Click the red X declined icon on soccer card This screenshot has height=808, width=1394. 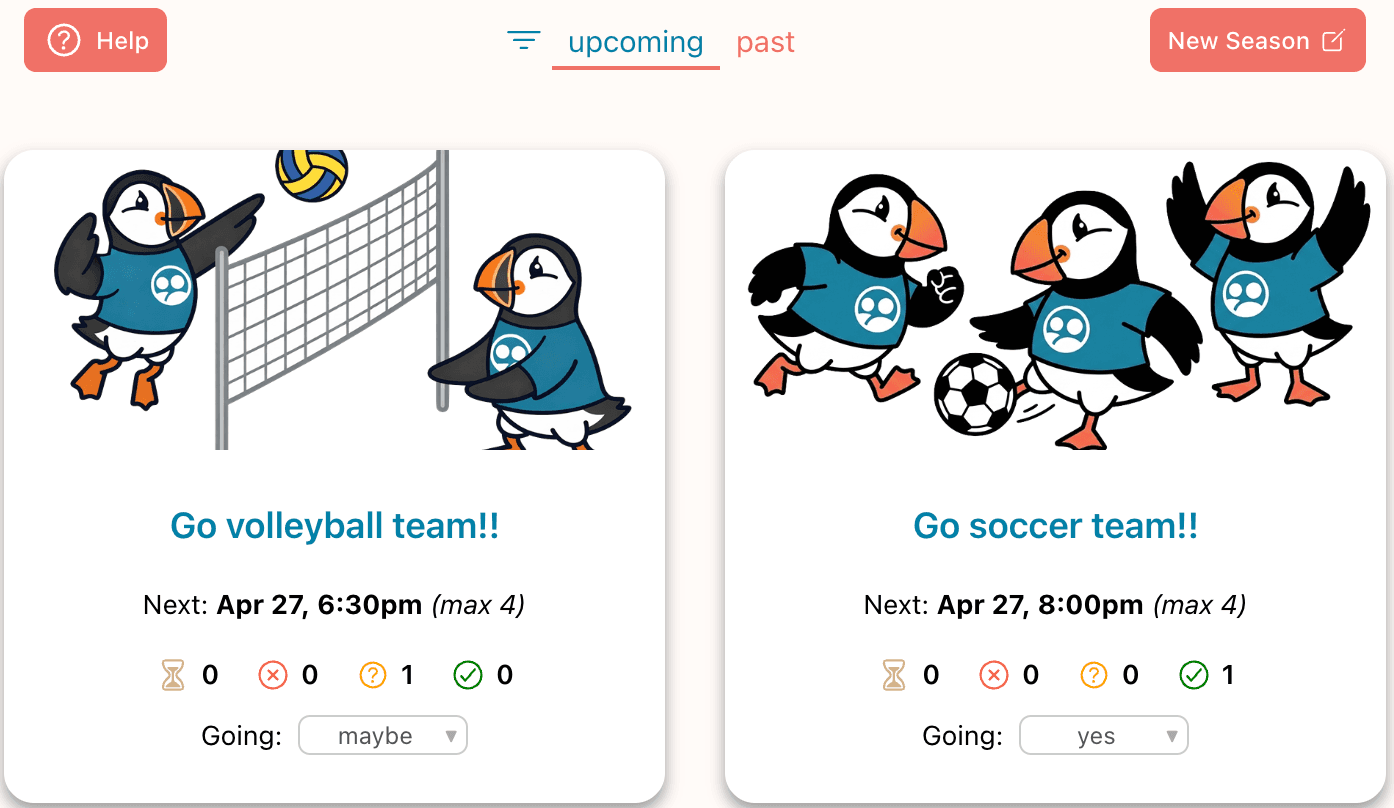coord(994,675)
